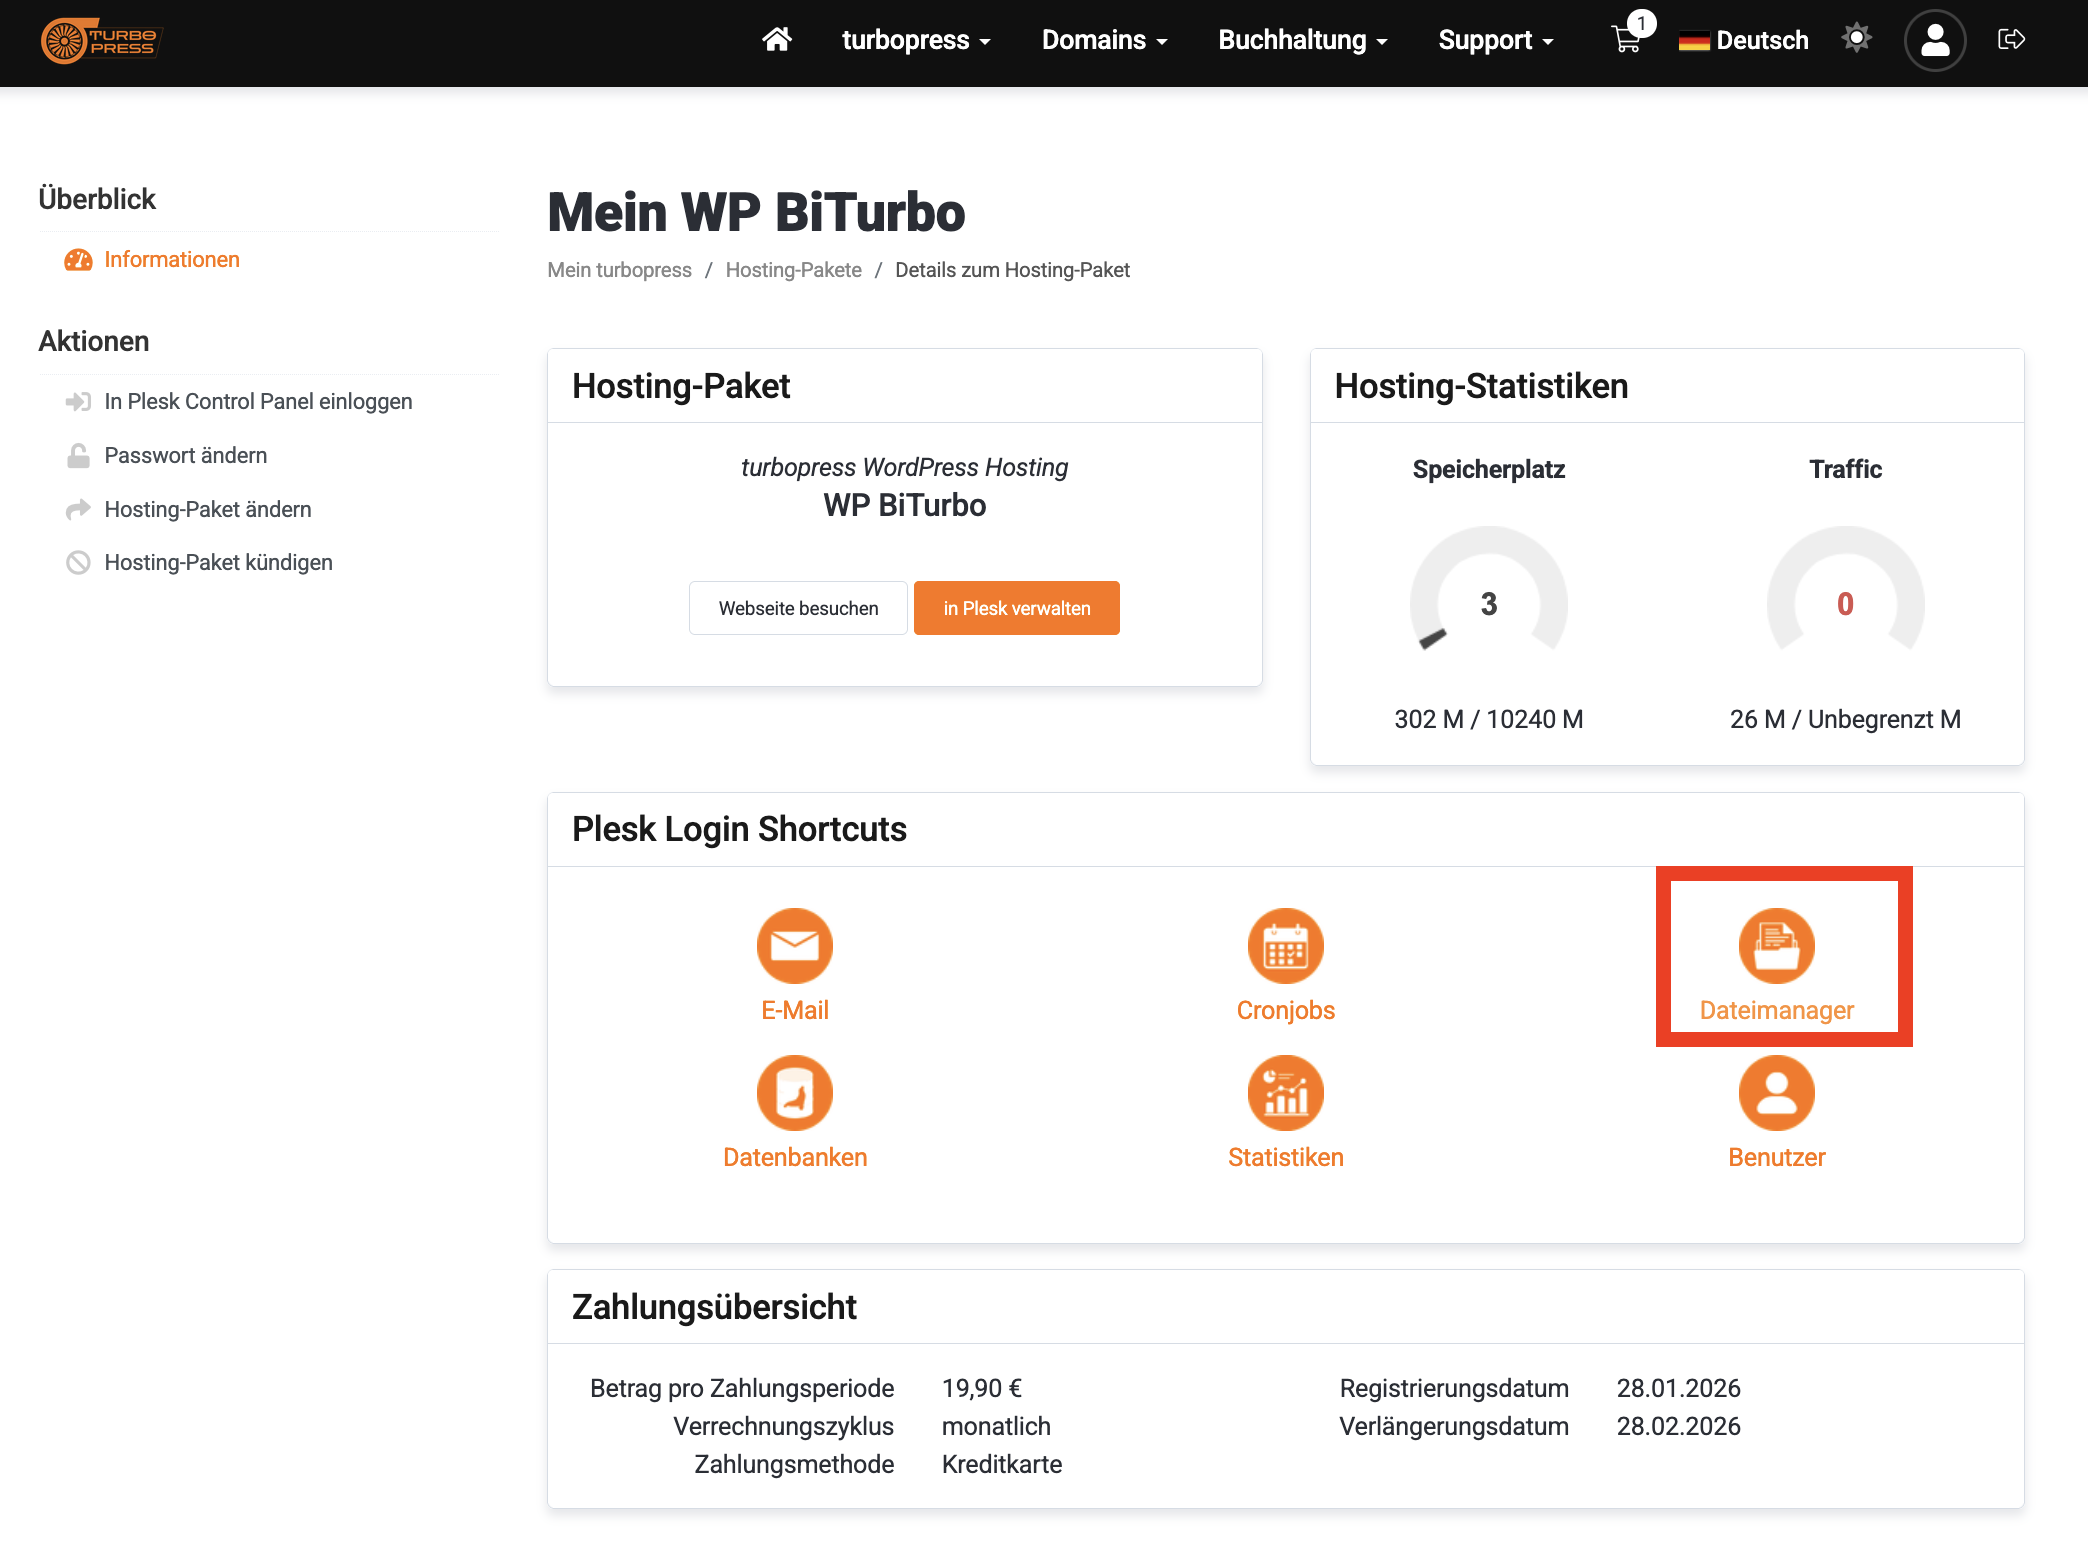This screenshot has width=2088, height=1550.
Task: Expand the Buchhaltung dropdown menu
Action: (x=1302, y=40)
